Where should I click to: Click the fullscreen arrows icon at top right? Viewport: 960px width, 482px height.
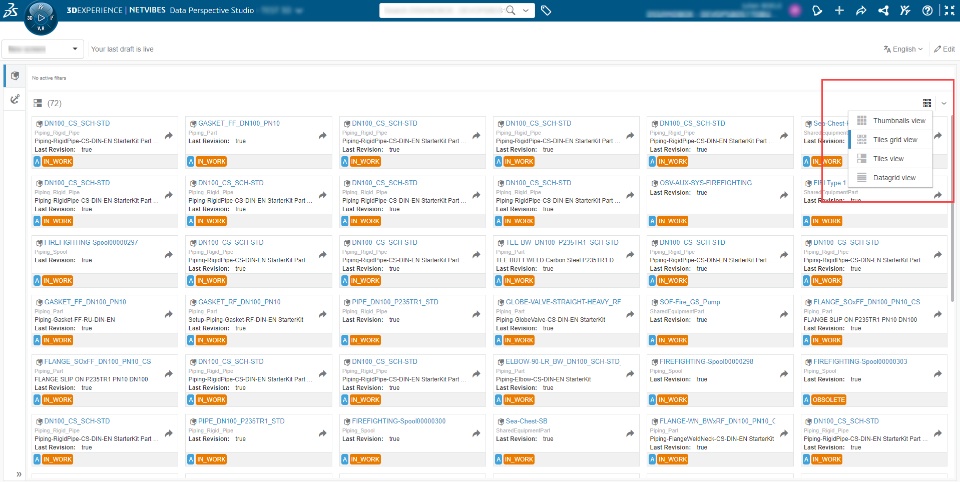[x=948, y=10]
